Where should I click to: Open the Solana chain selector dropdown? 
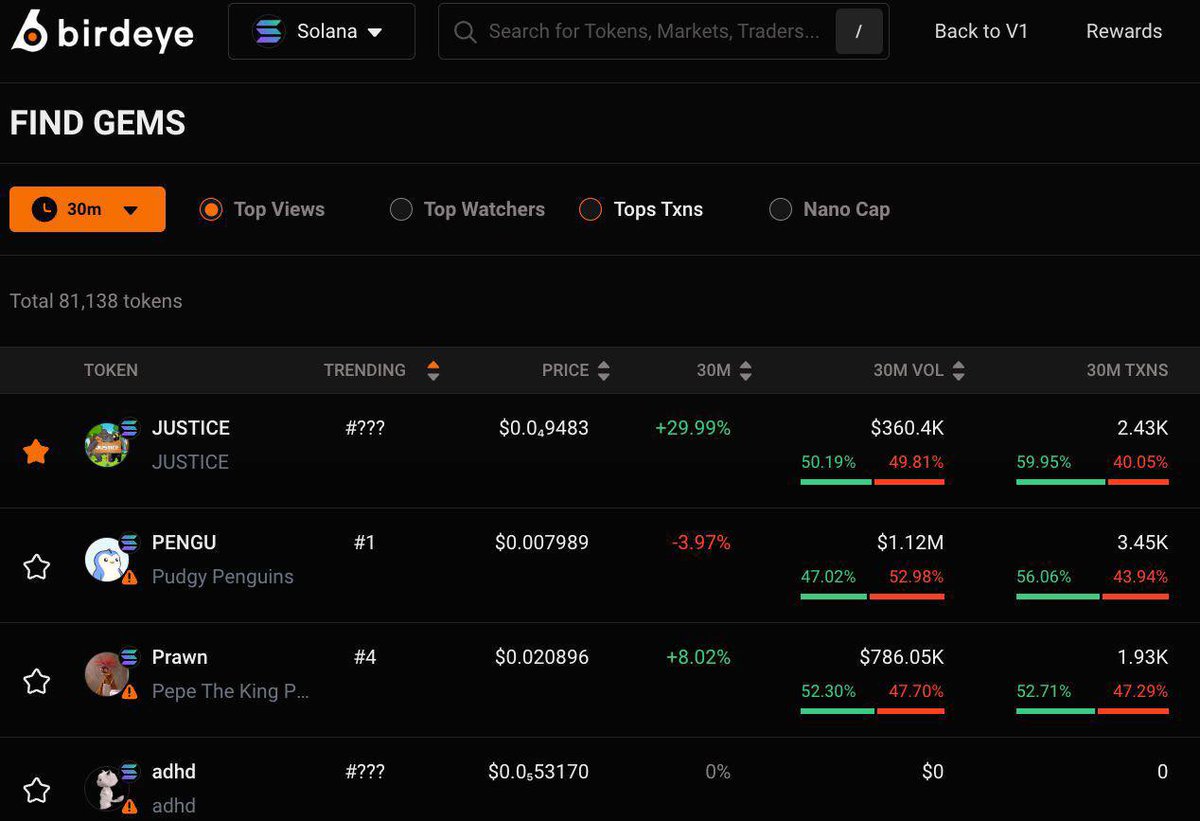coord(322,31)
